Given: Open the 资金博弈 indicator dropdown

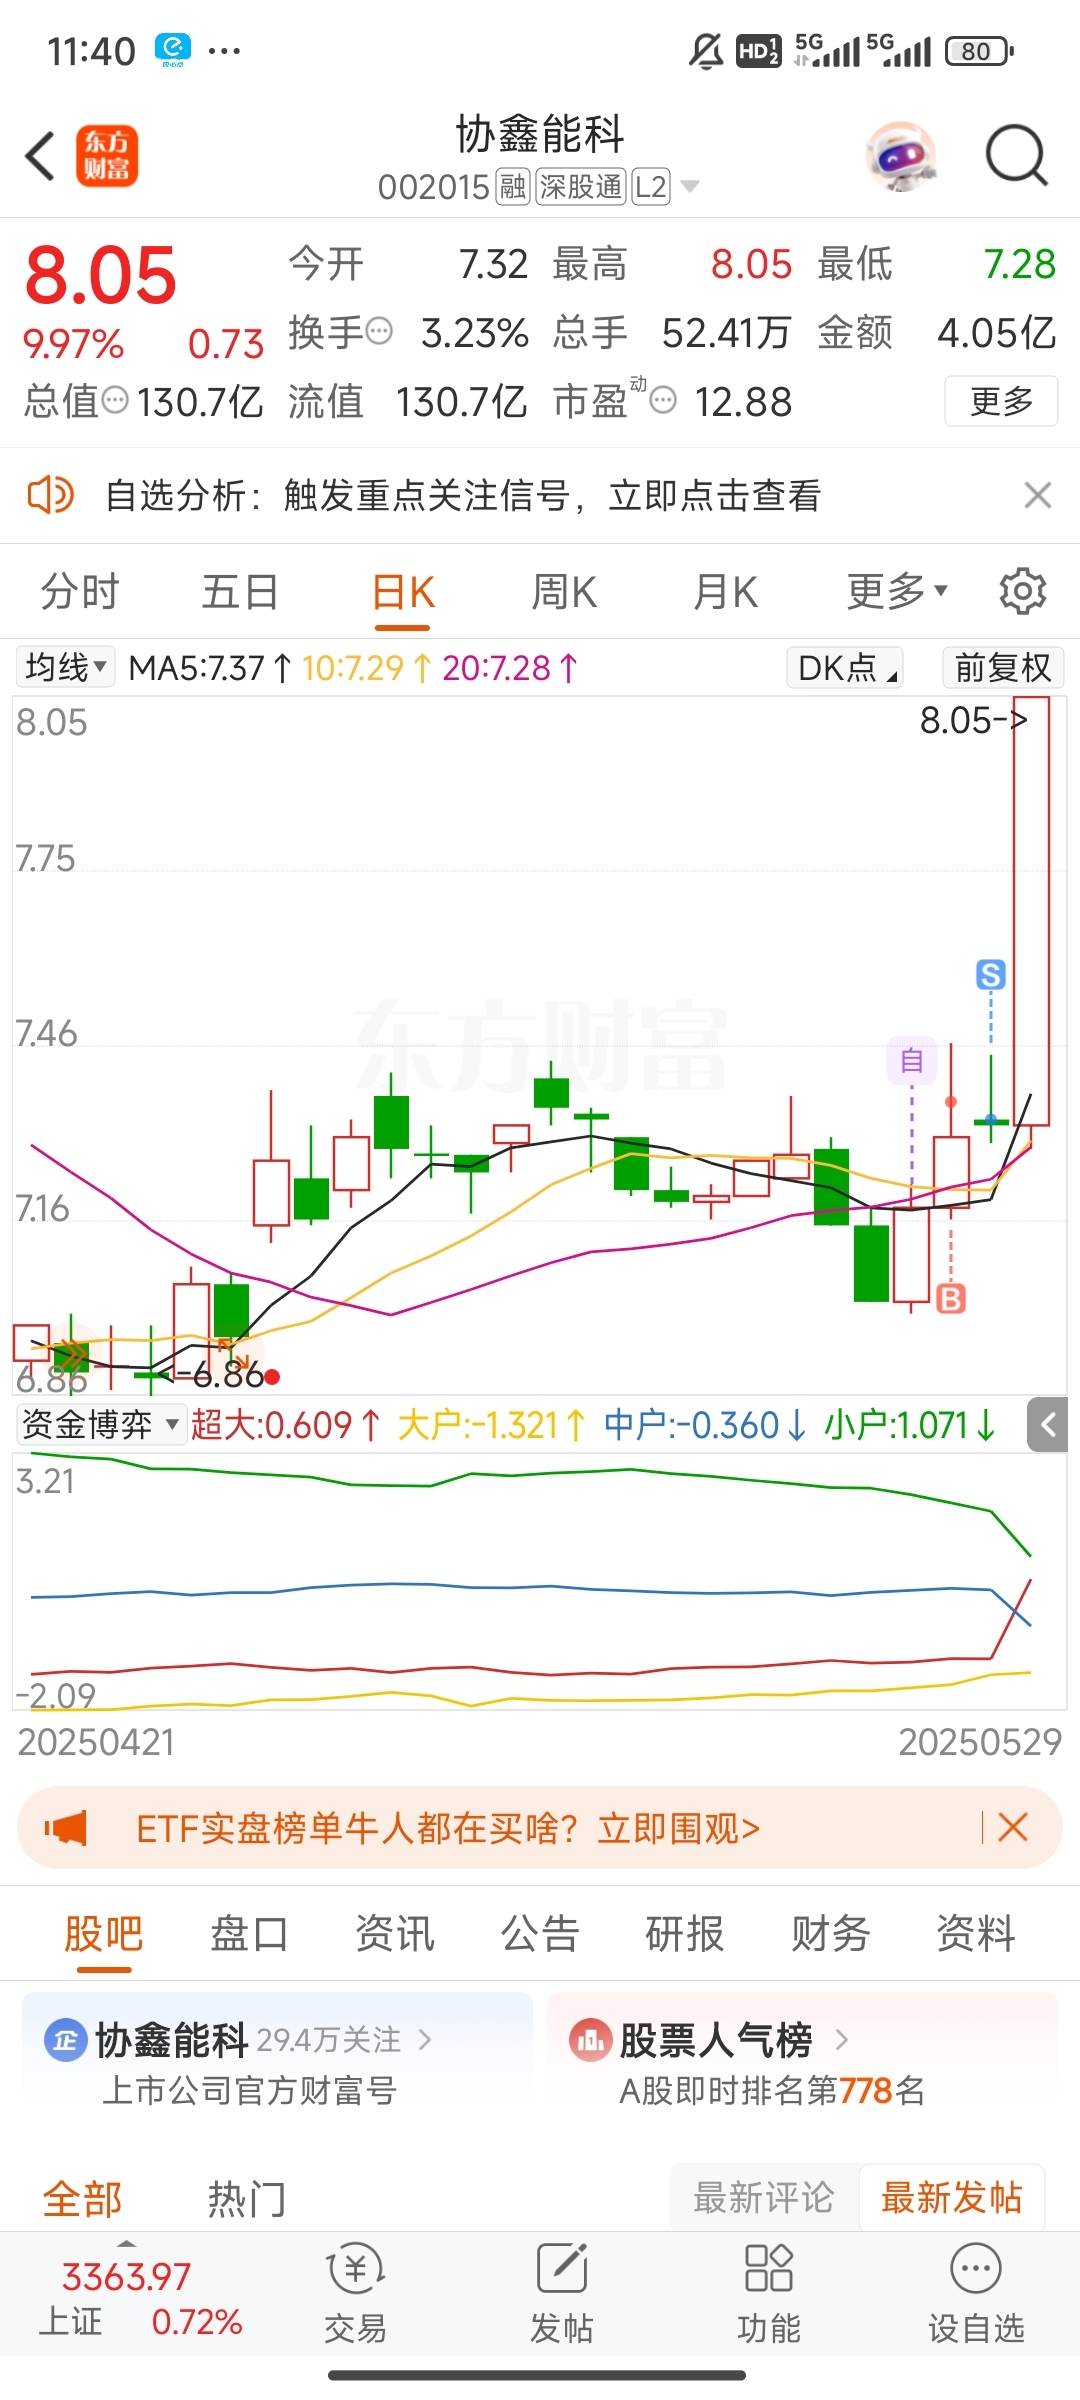Looking at the screenshot, I should [101, 1424].
